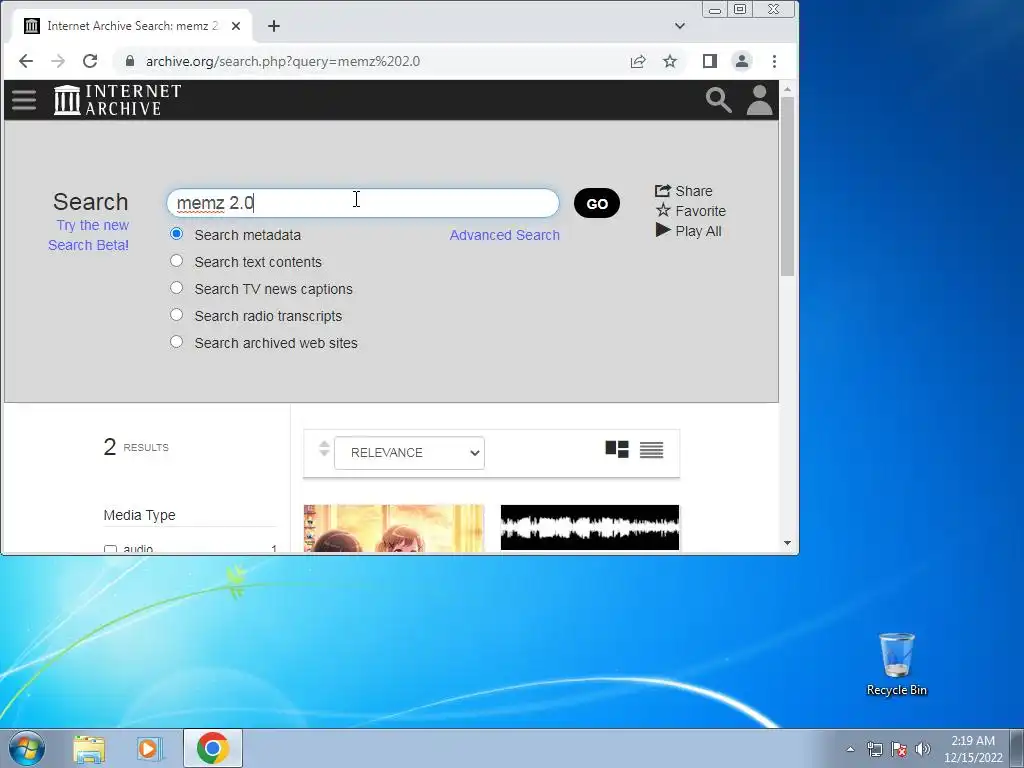1024x768 pixels.
Task: Open the Chrome three-dot menu
Action: [775, 61]
